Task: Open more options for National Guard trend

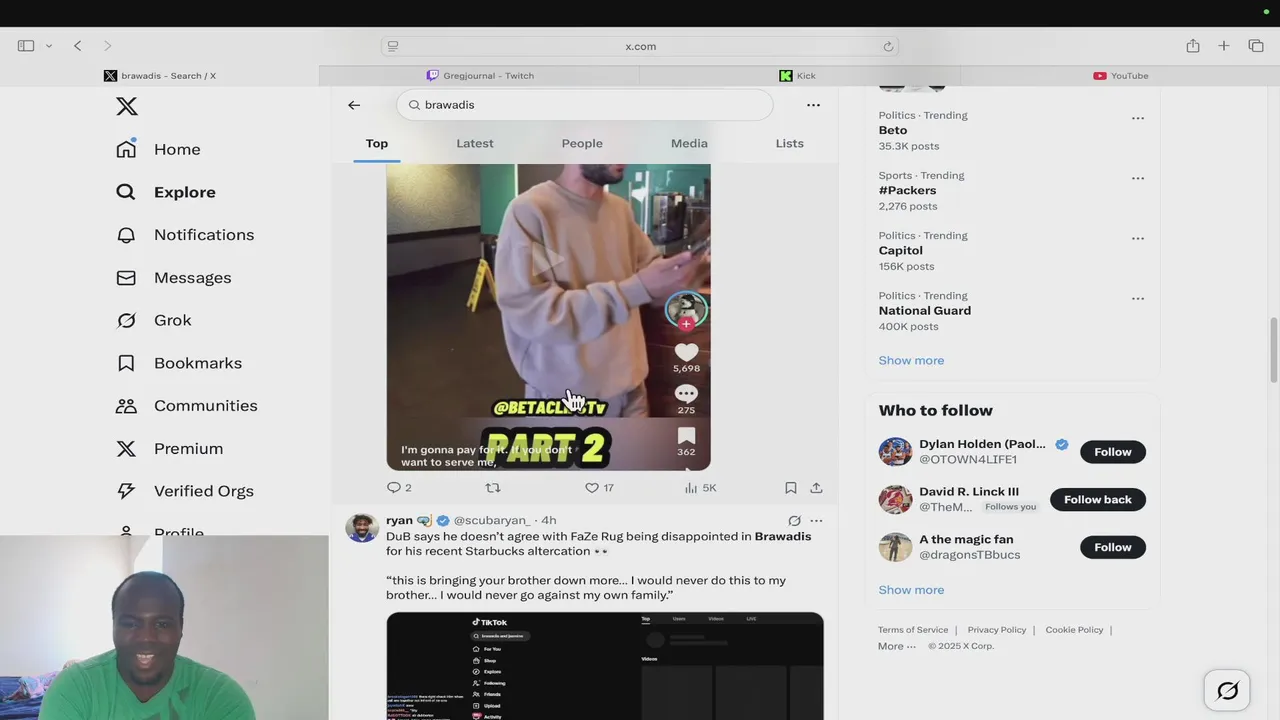Action: [x=1138, y=298]
